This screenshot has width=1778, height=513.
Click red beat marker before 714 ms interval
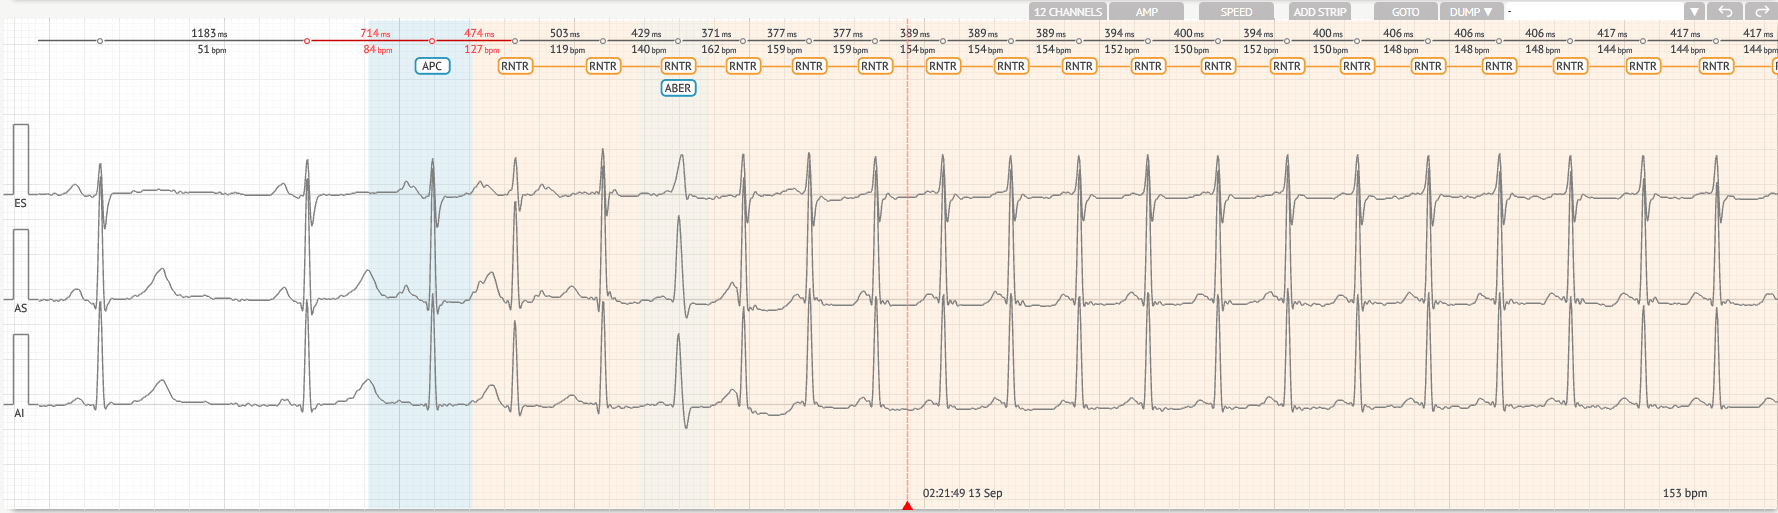tap(307, 41)
